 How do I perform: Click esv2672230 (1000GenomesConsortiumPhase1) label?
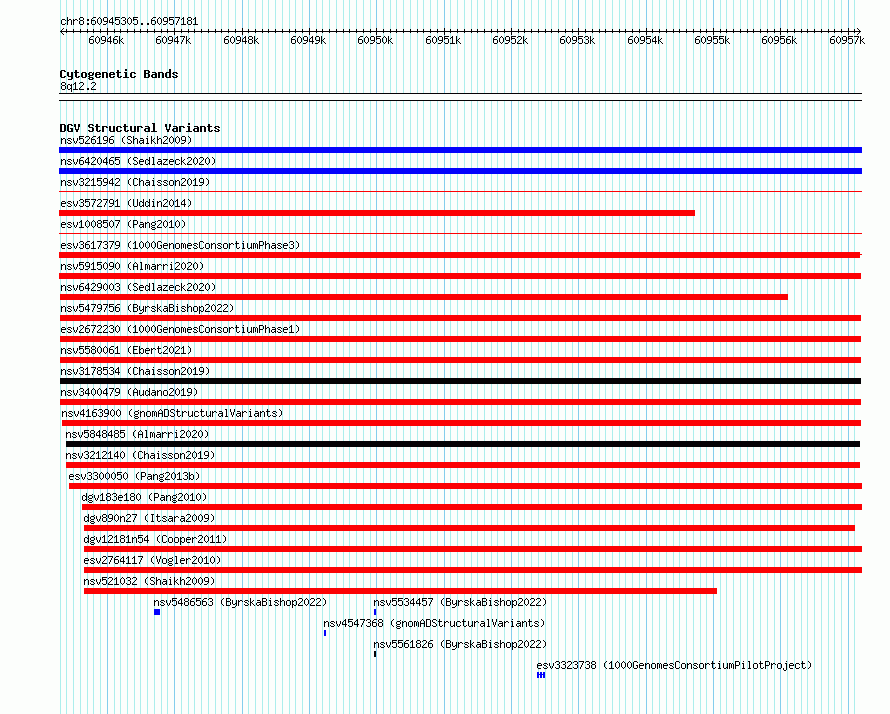click(x=180, y=329)
